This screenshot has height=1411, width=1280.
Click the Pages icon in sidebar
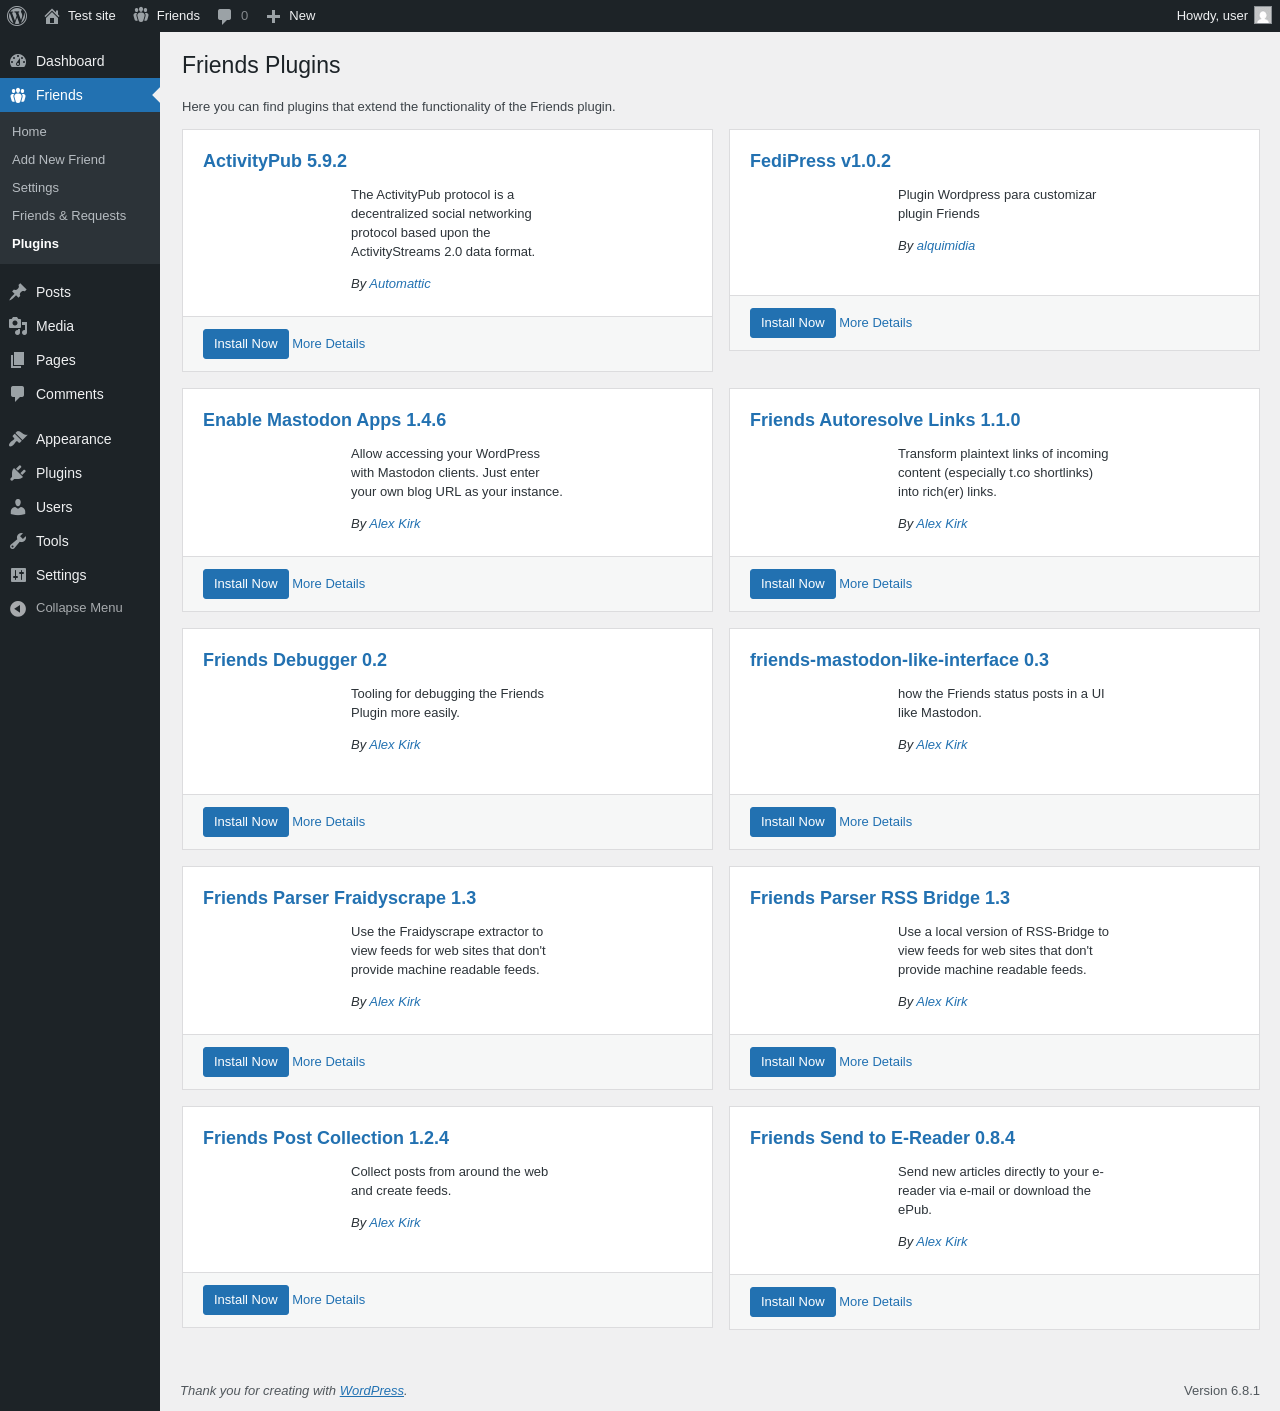click(x=18, y=360)
